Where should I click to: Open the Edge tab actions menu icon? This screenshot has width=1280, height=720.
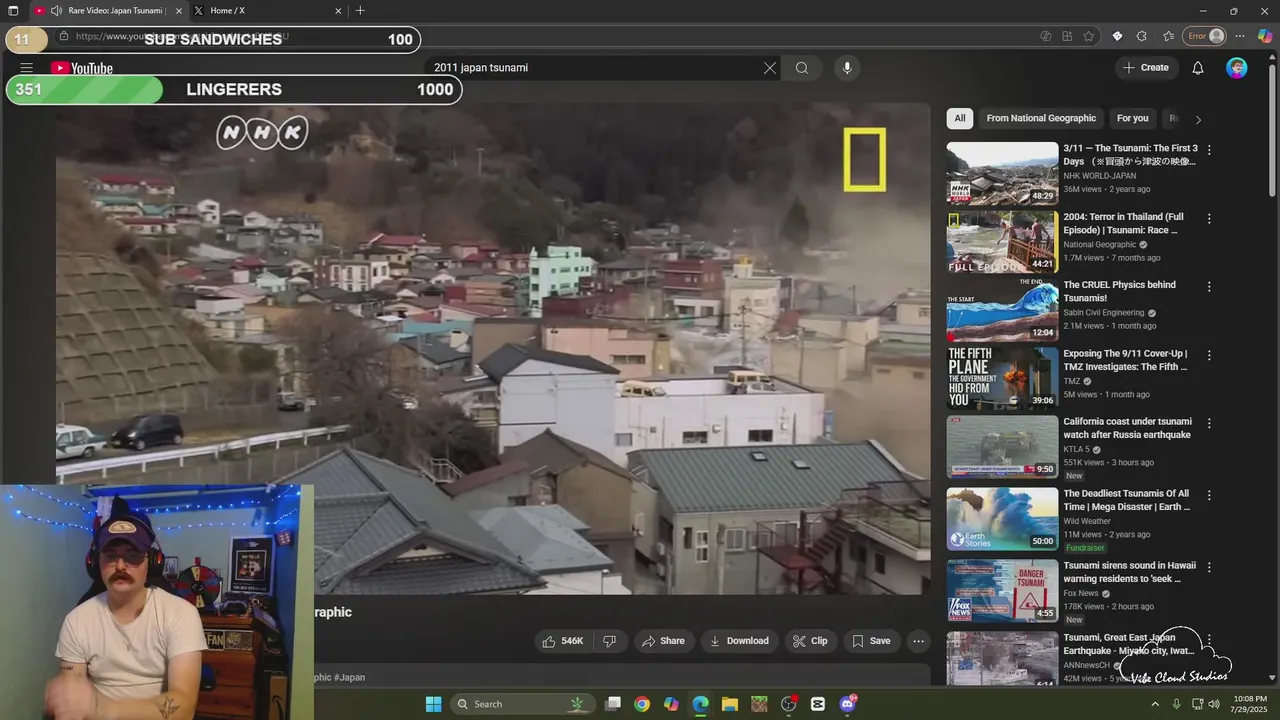(x=13, y=11)
